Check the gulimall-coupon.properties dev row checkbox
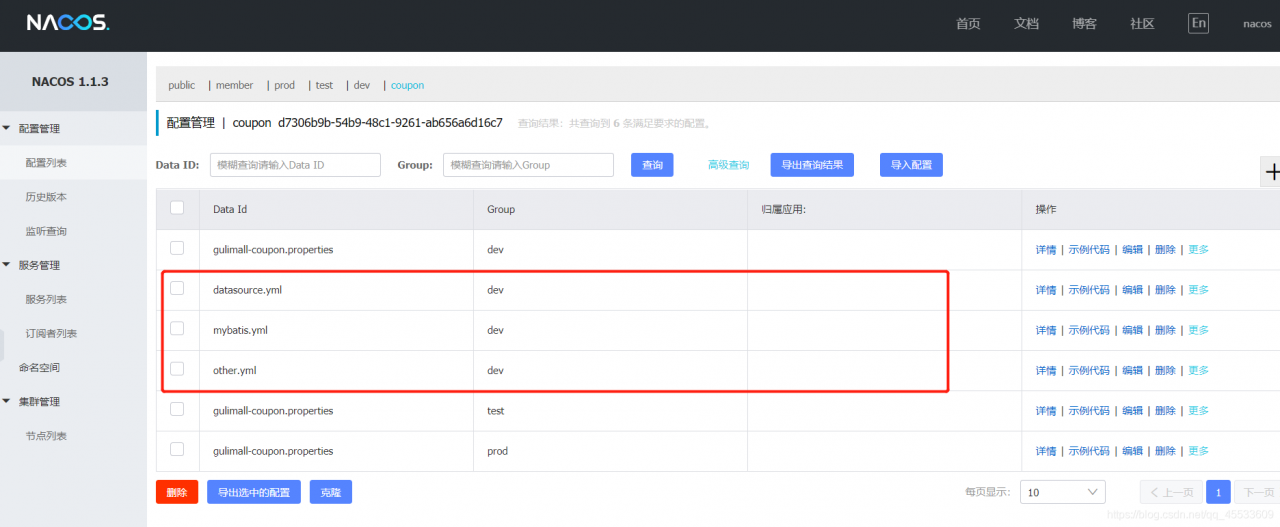 click(x=177, y=248)
